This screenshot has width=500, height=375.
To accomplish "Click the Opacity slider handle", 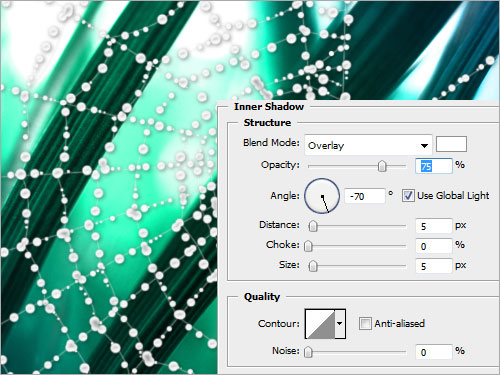I will pyautogui.click(x=382, y=165).
